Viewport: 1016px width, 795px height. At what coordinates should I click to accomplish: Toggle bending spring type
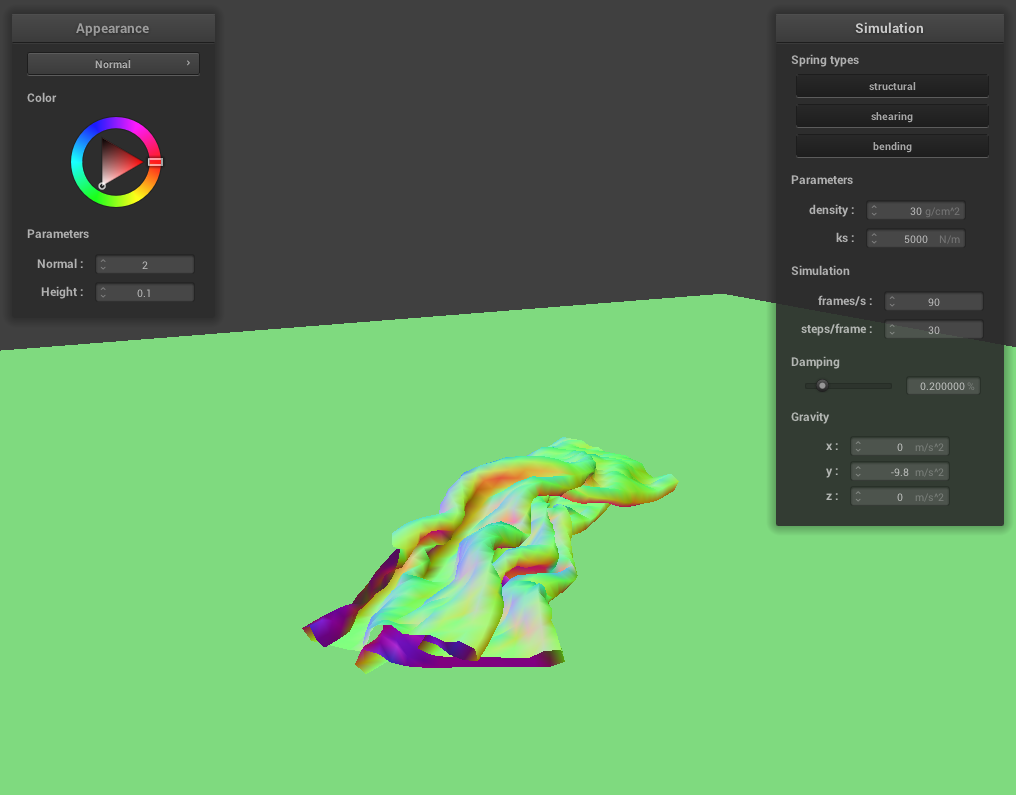tap(892, 146)
